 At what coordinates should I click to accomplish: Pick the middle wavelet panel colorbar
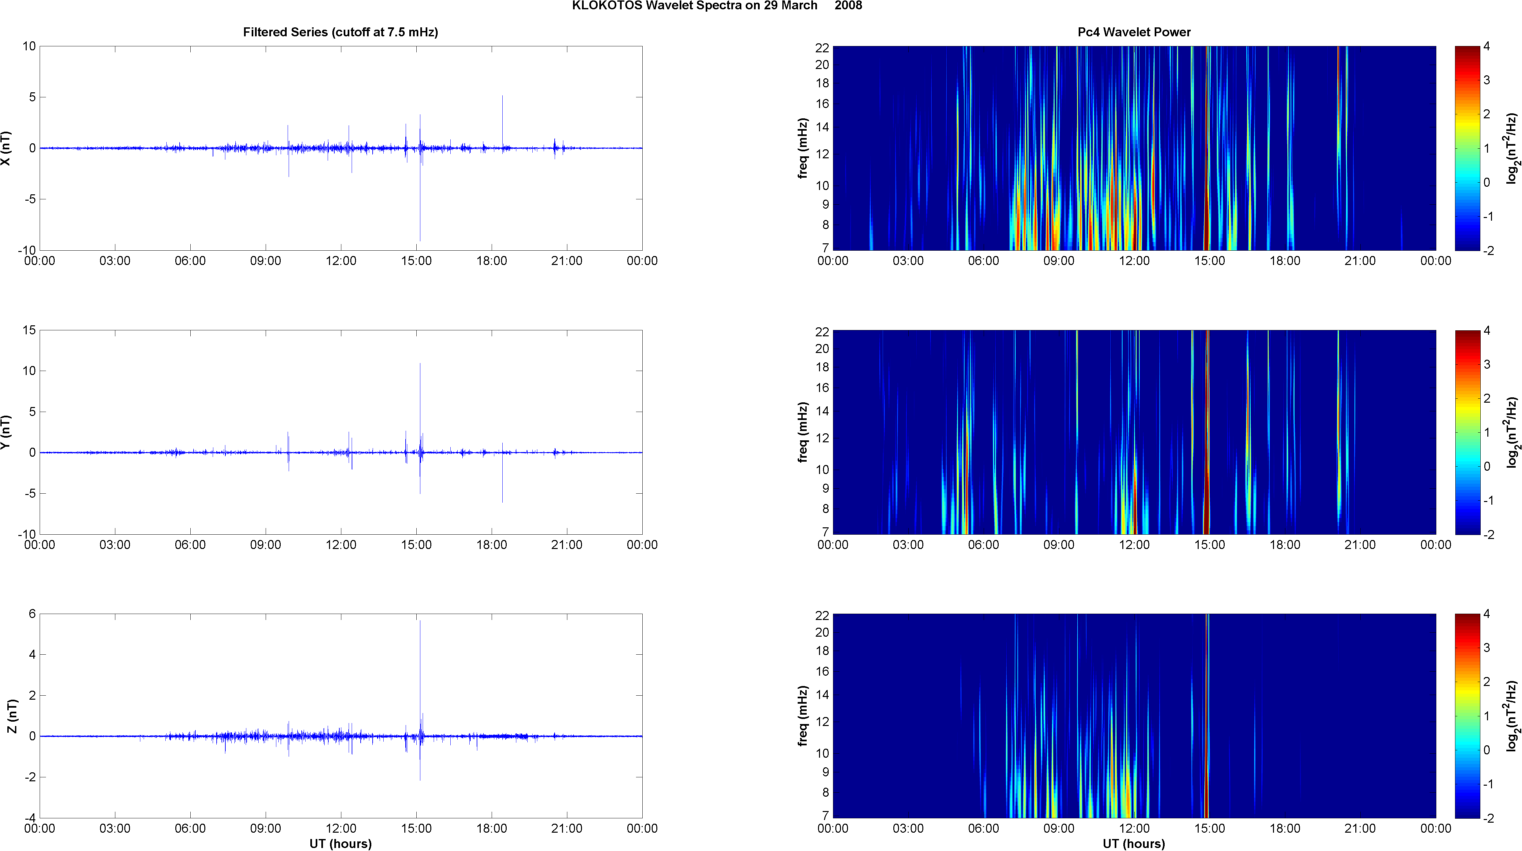pos(1466,432)
